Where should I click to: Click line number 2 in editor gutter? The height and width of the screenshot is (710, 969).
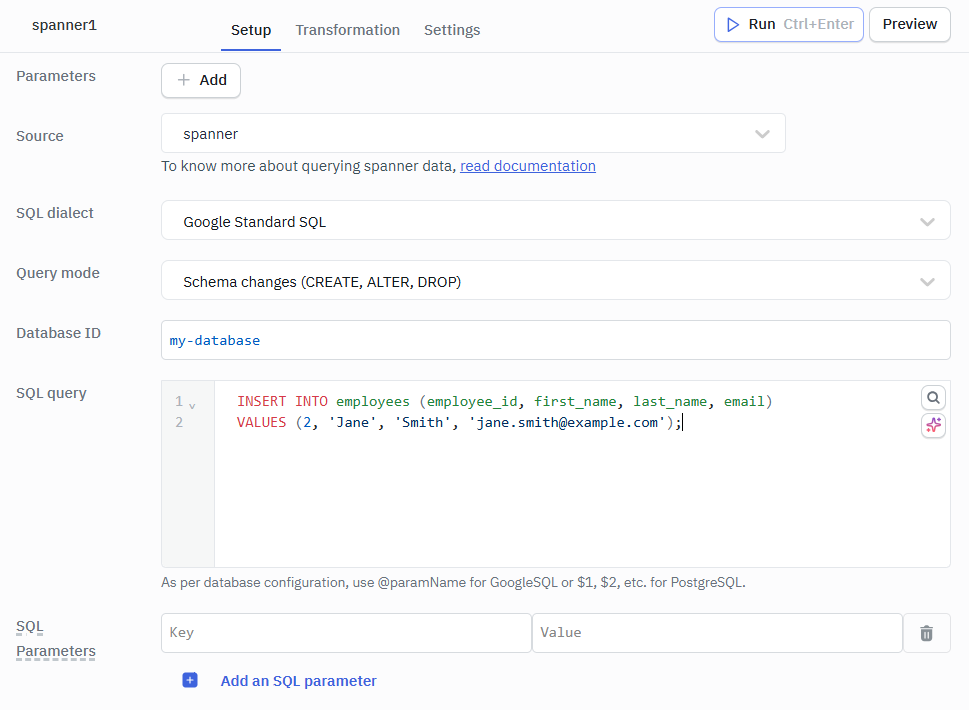(x=179, y=423)
